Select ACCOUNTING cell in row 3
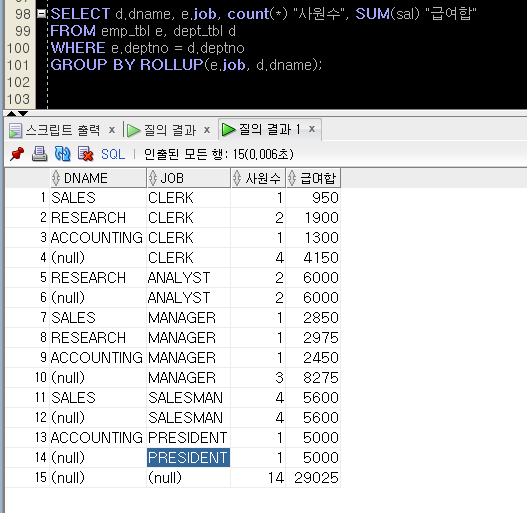 click(98, 238)
